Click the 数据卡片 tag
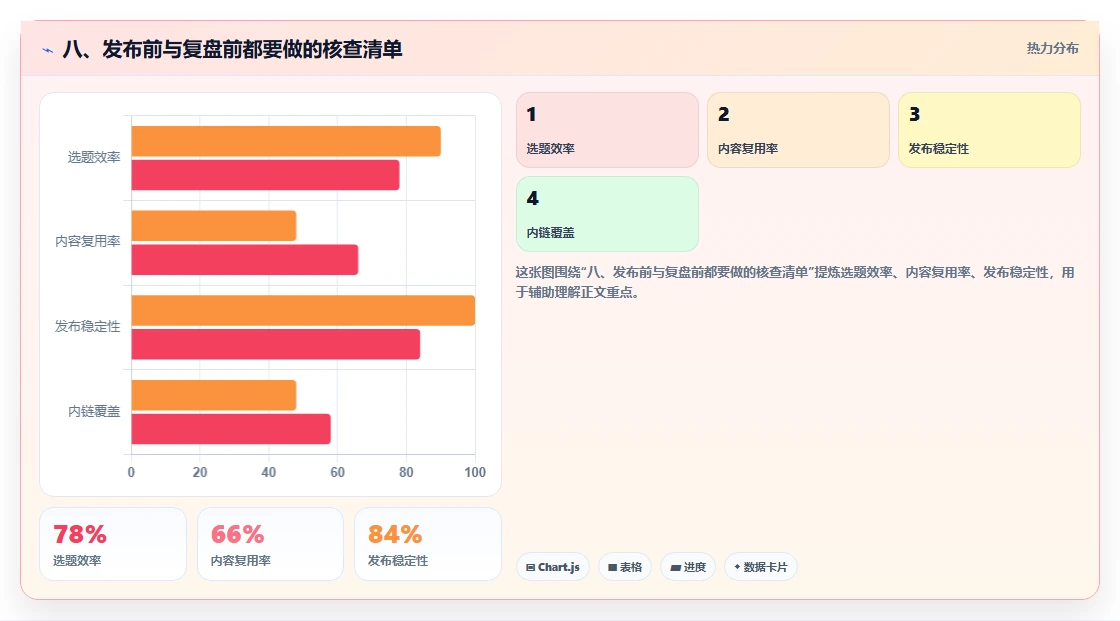The height and width of the screenshot is (621, 1120). [761, 567]
